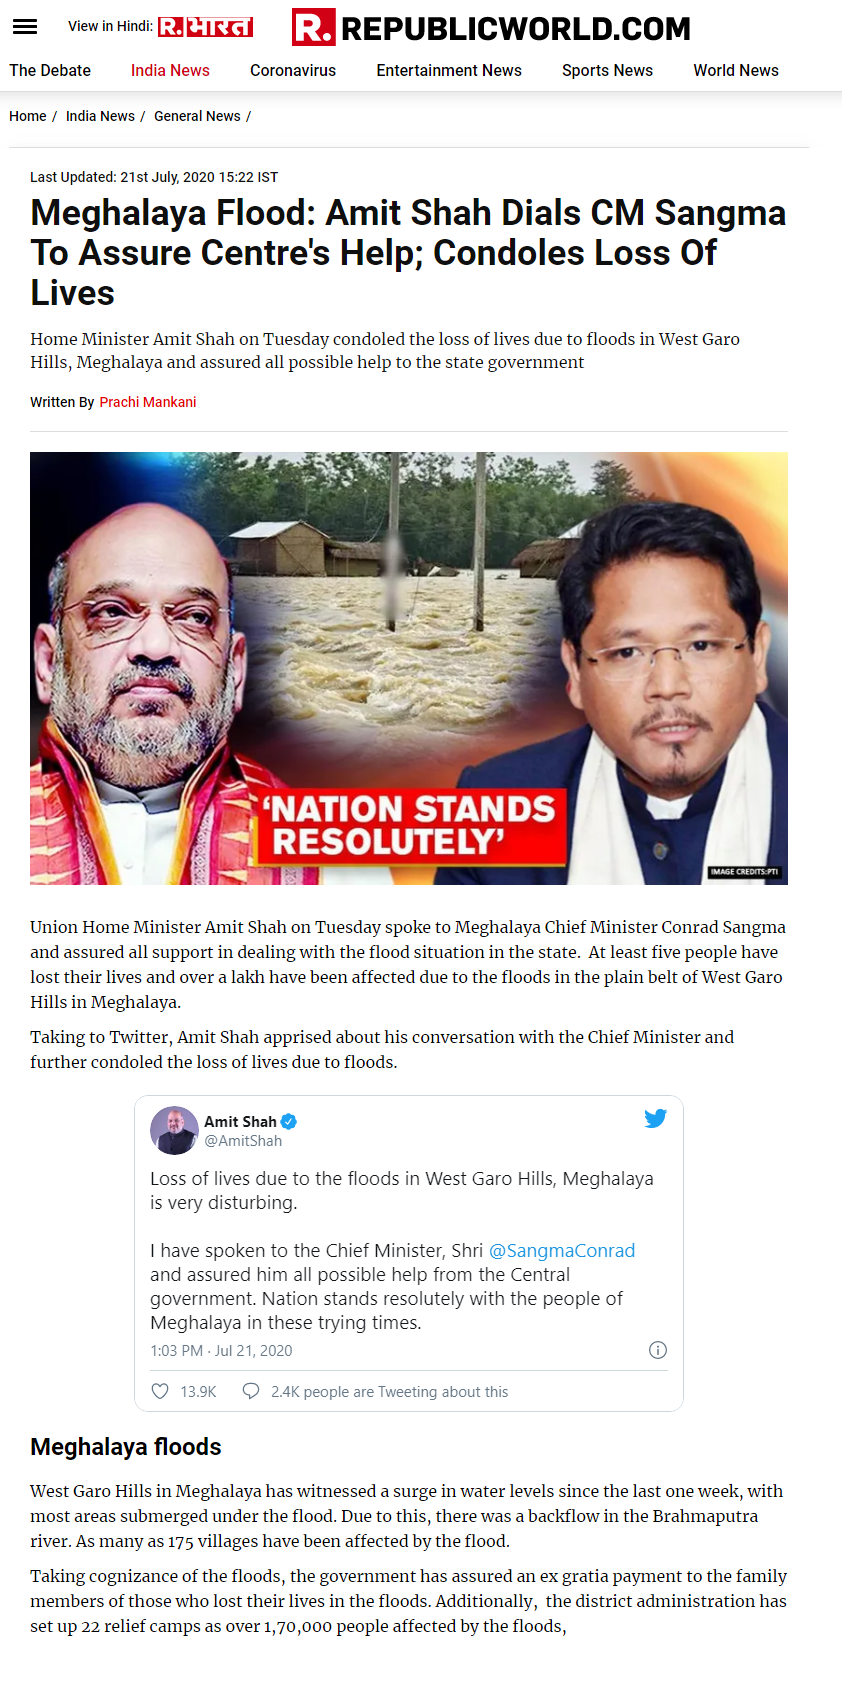Open author Prachi Mankani's page
Image resolution: width=842 pixels, height=1683 pixels.
coord(148,402)
